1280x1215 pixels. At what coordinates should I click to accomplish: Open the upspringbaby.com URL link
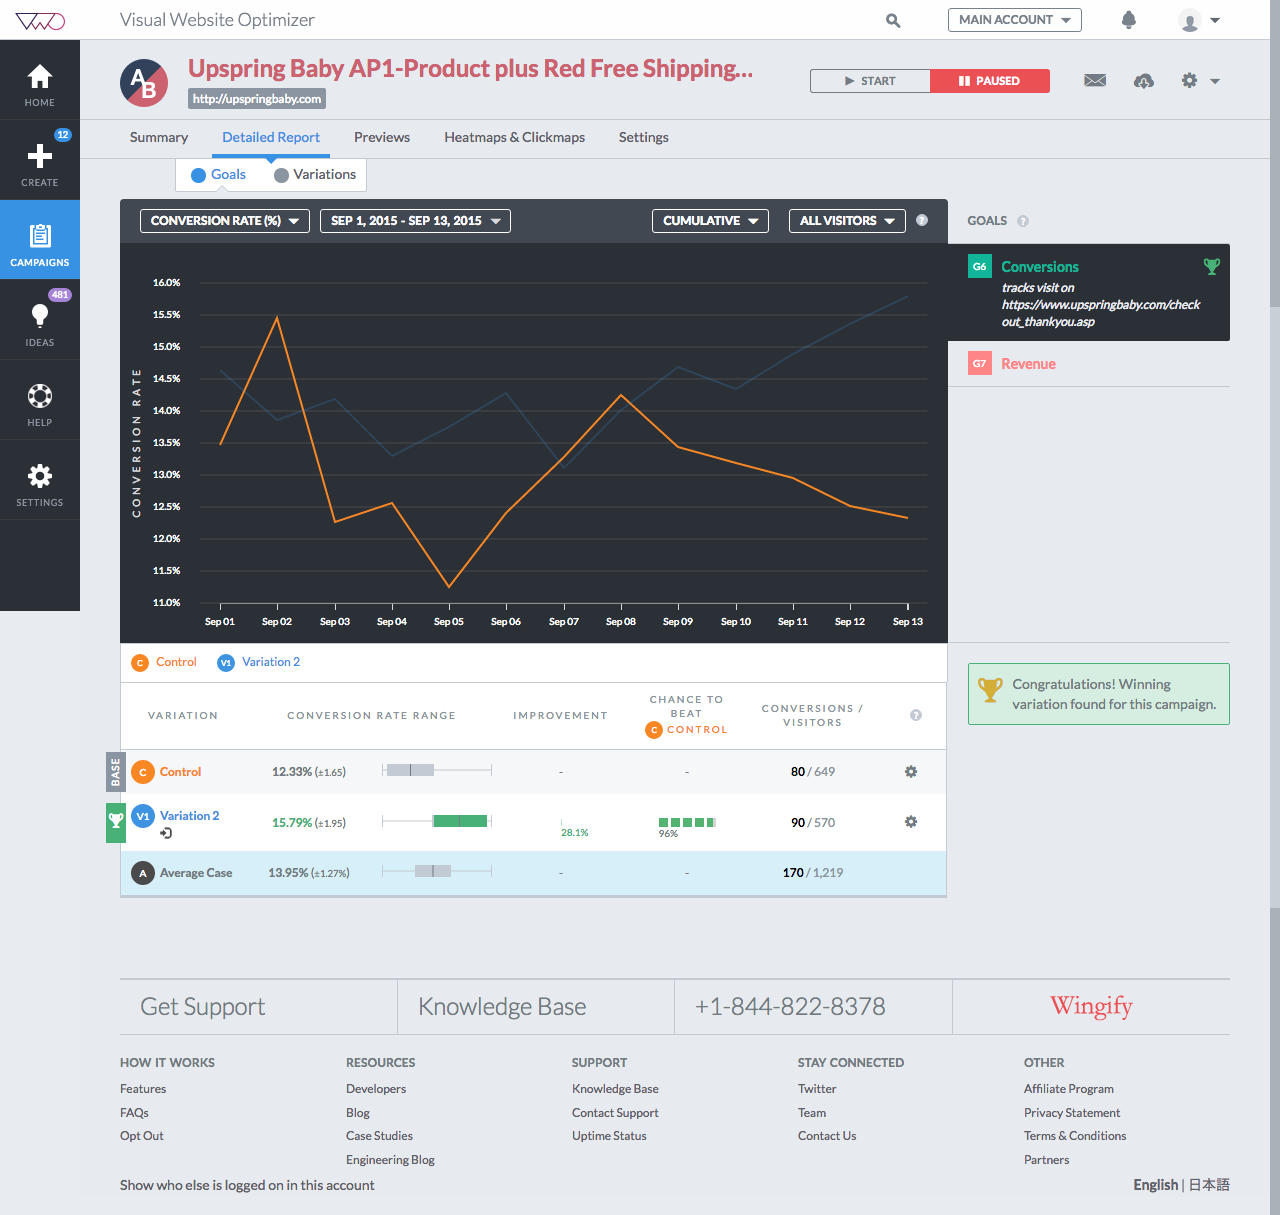click(257, 99)
